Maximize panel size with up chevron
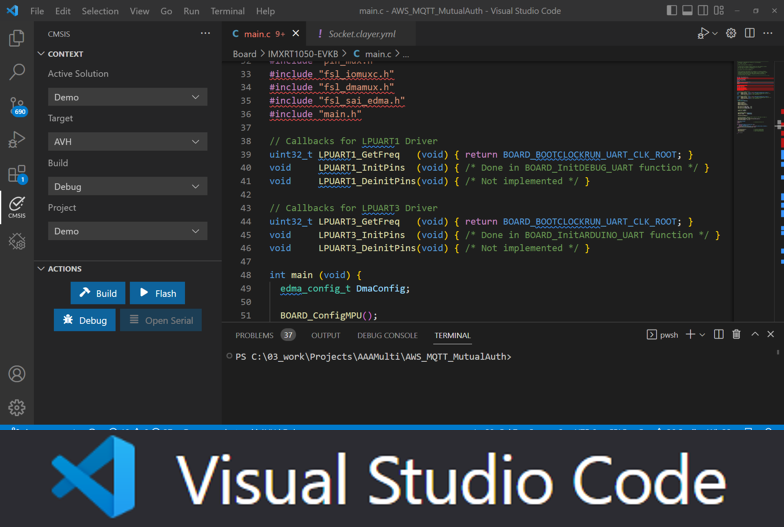This screenshot has height=527, width=784. tap(754, 334)
